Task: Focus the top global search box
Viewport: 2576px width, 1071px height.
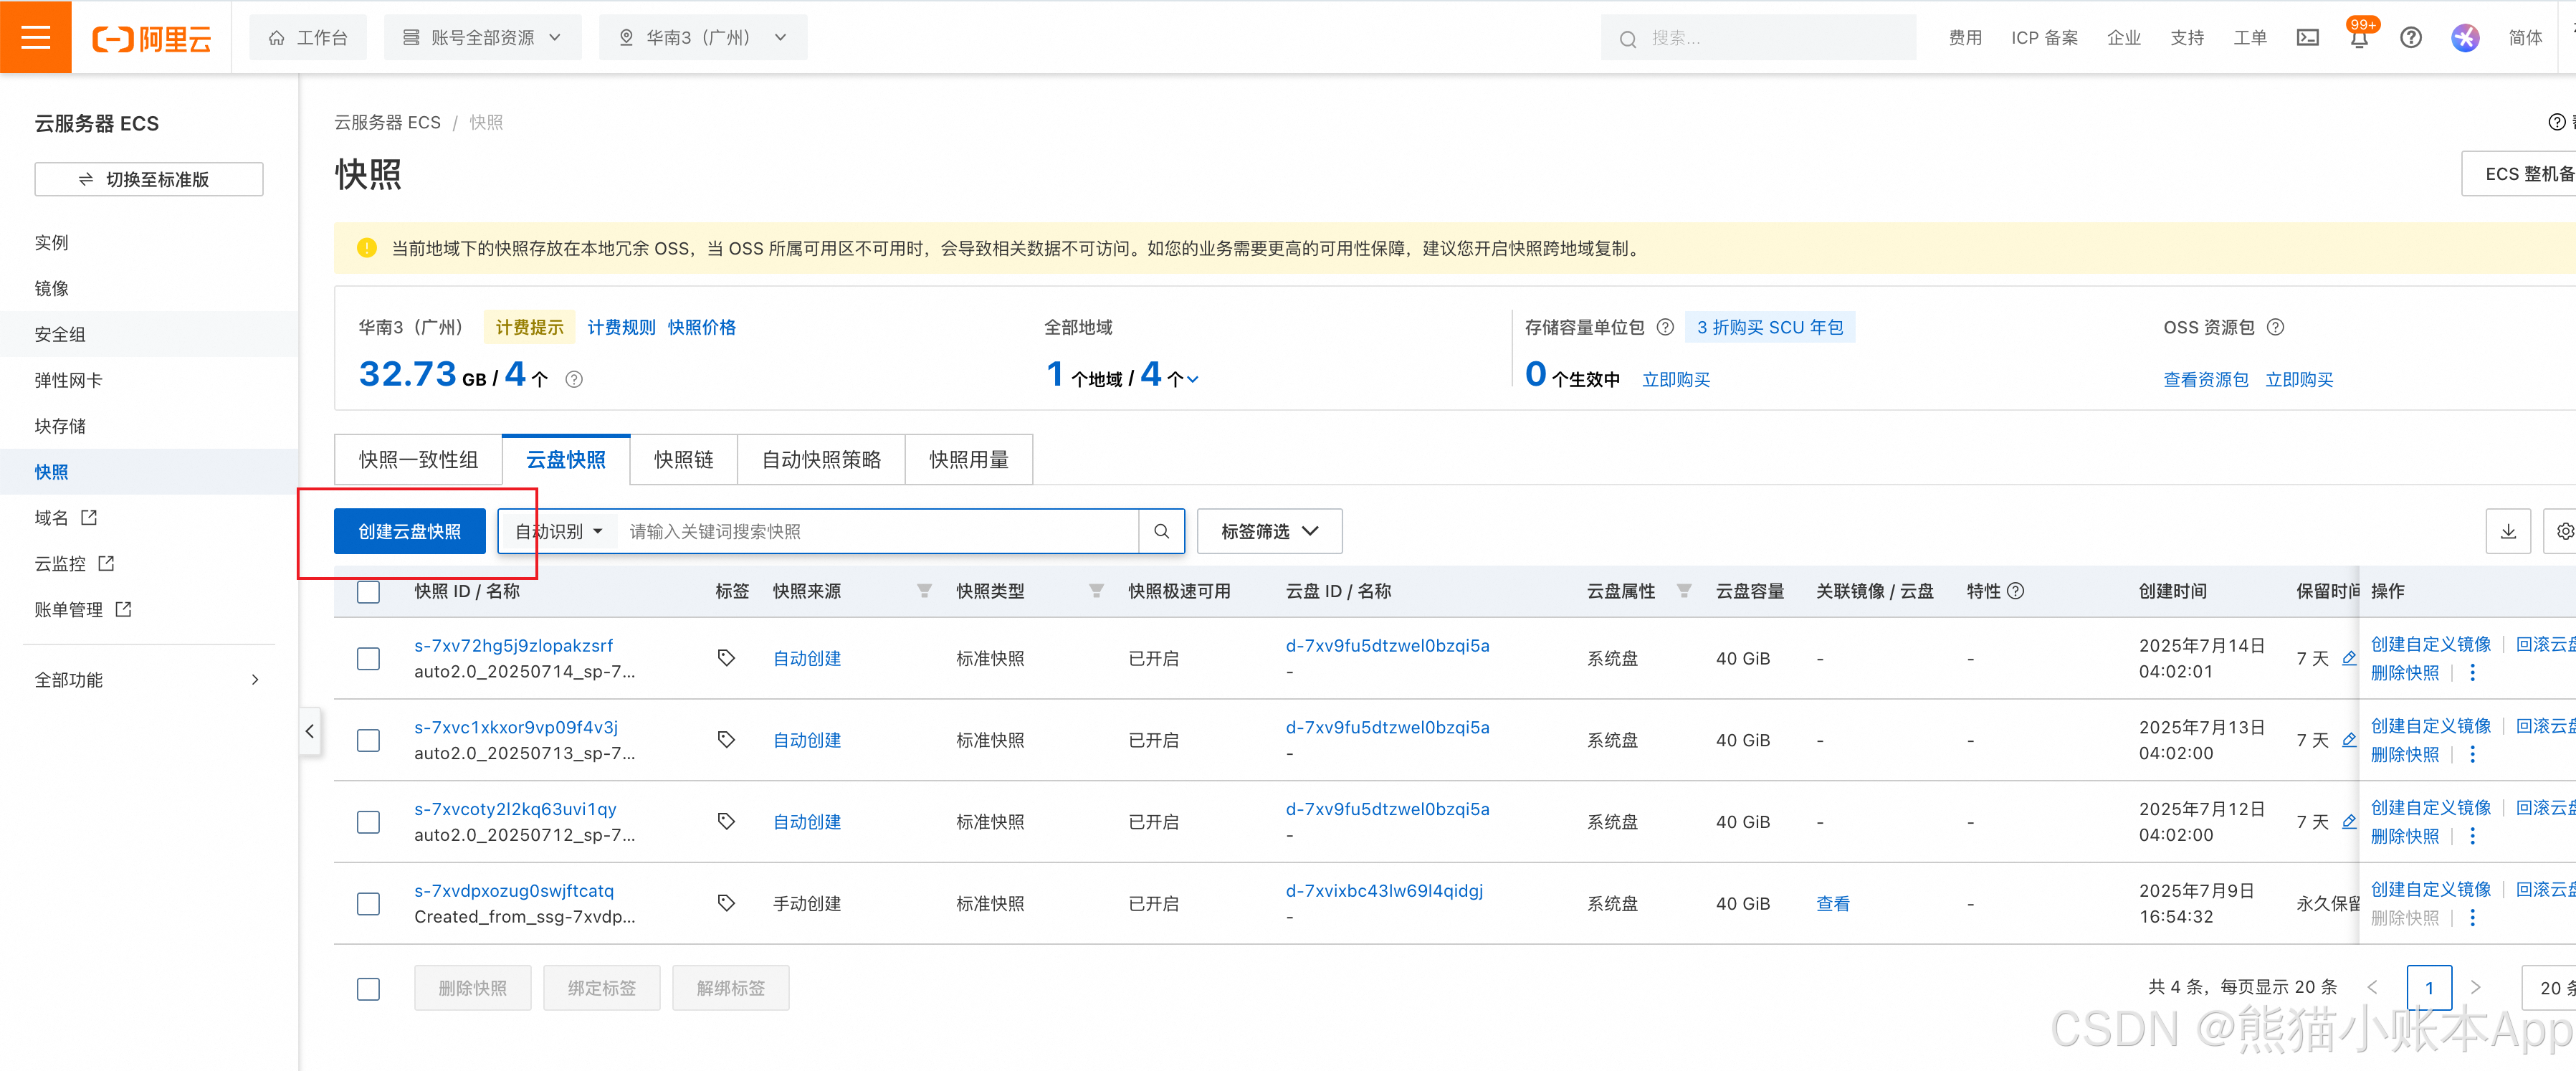Action: coord(1758,38)
